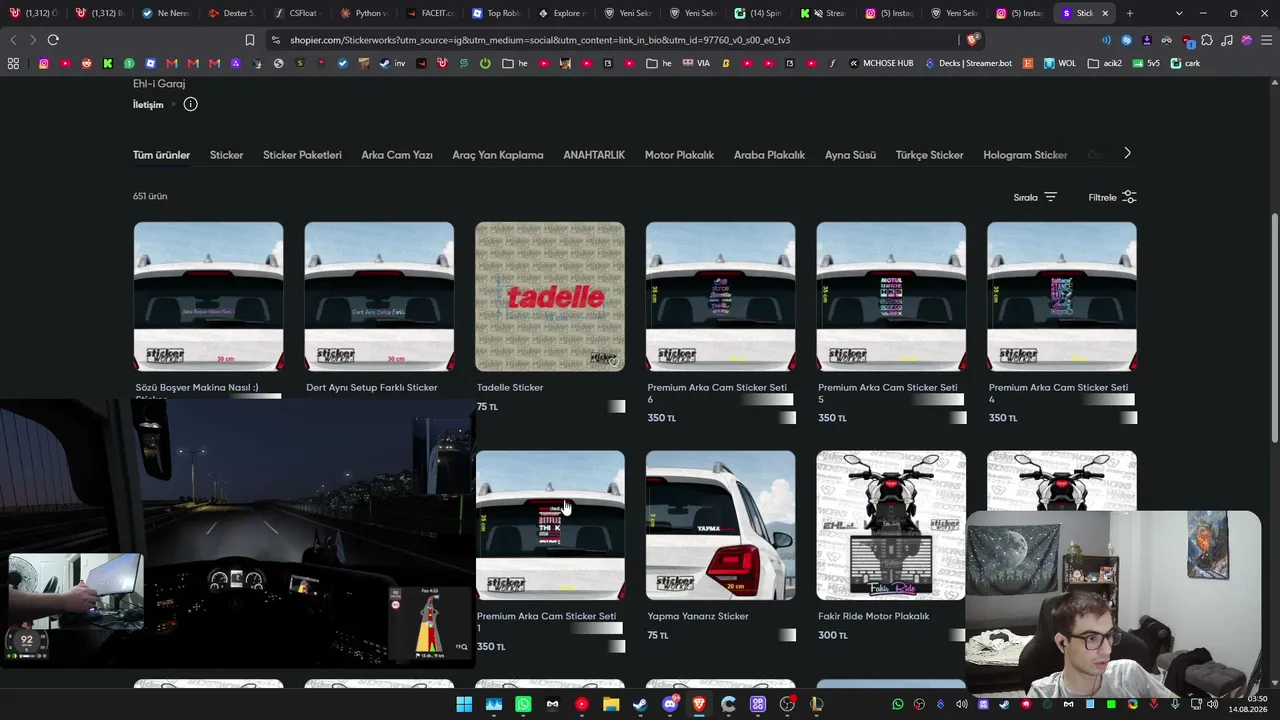The width and height of the screenshot is (1280, 720).
Task: Open the Tadelle Sticker product image
Action: (x=550, y=297)
